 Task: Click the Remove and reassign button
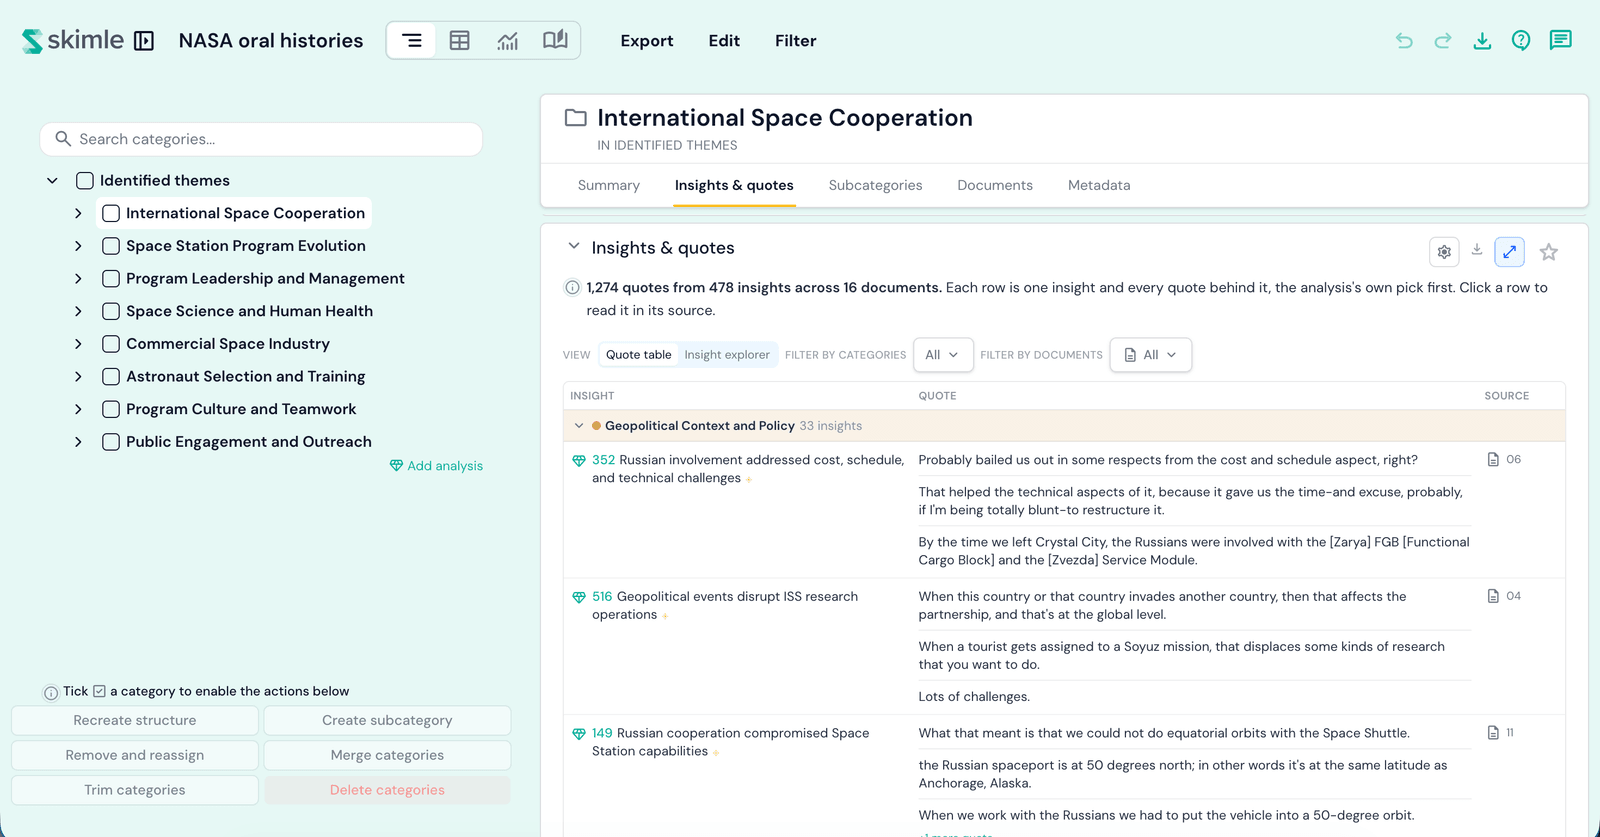[135, 755]
